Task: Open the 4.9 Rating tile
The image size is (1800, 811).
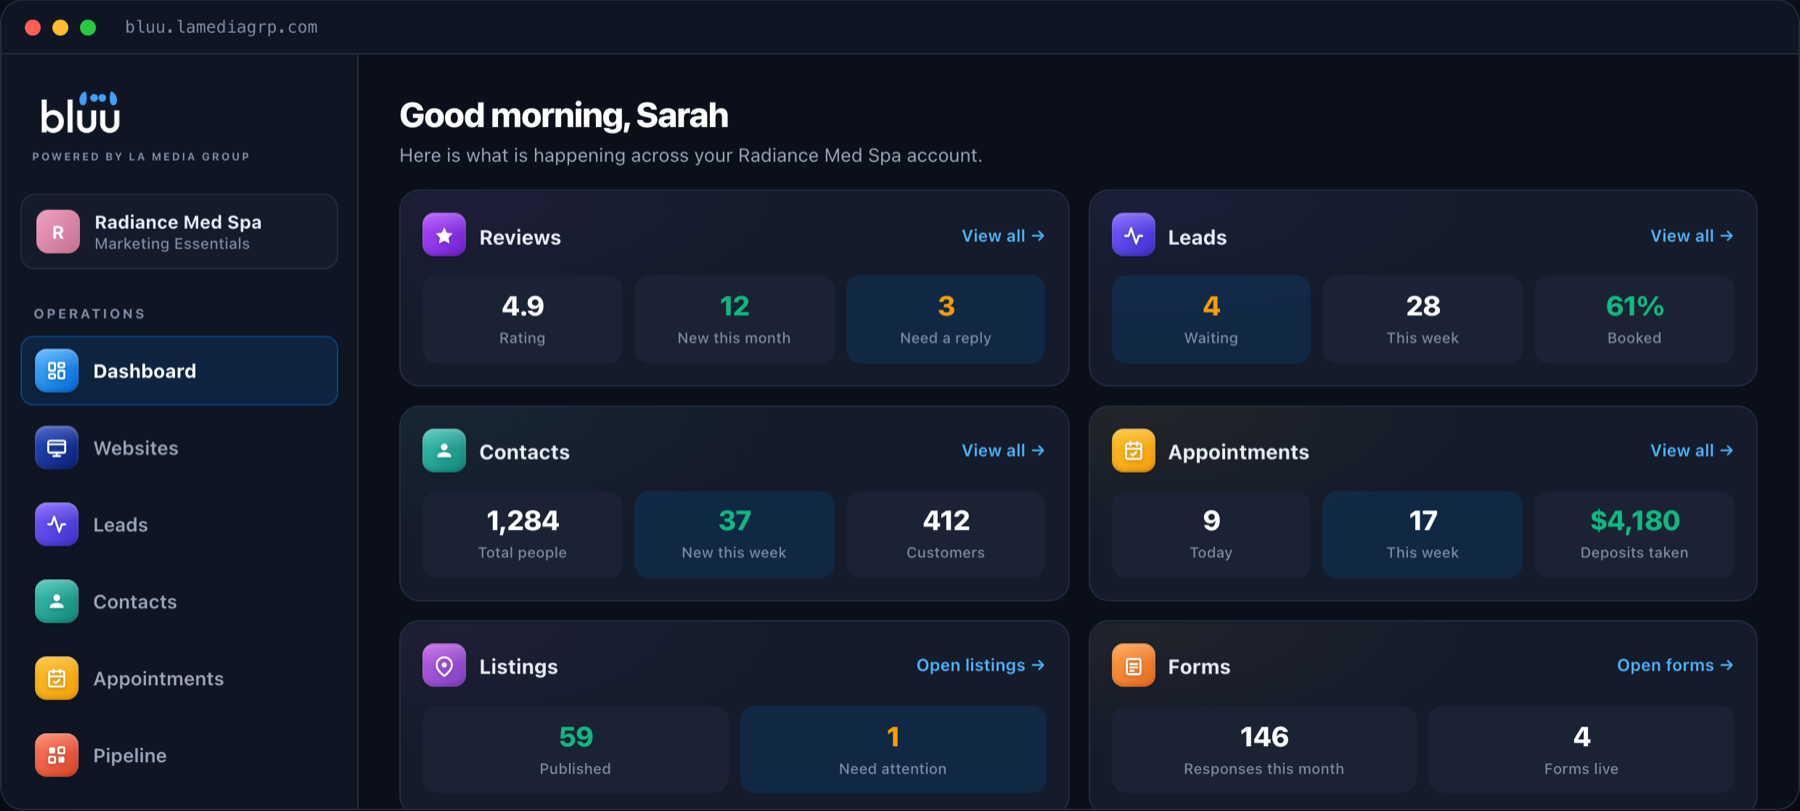Action: tap(522, 319)
